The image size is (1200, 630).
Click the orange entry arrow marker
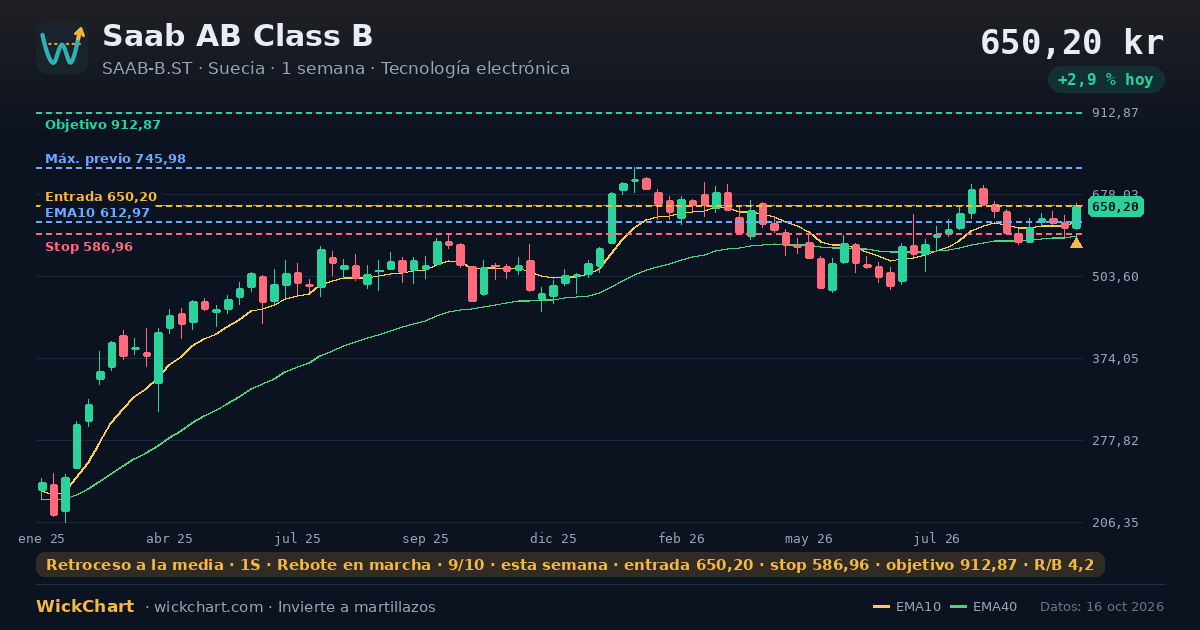point(1076,242)
